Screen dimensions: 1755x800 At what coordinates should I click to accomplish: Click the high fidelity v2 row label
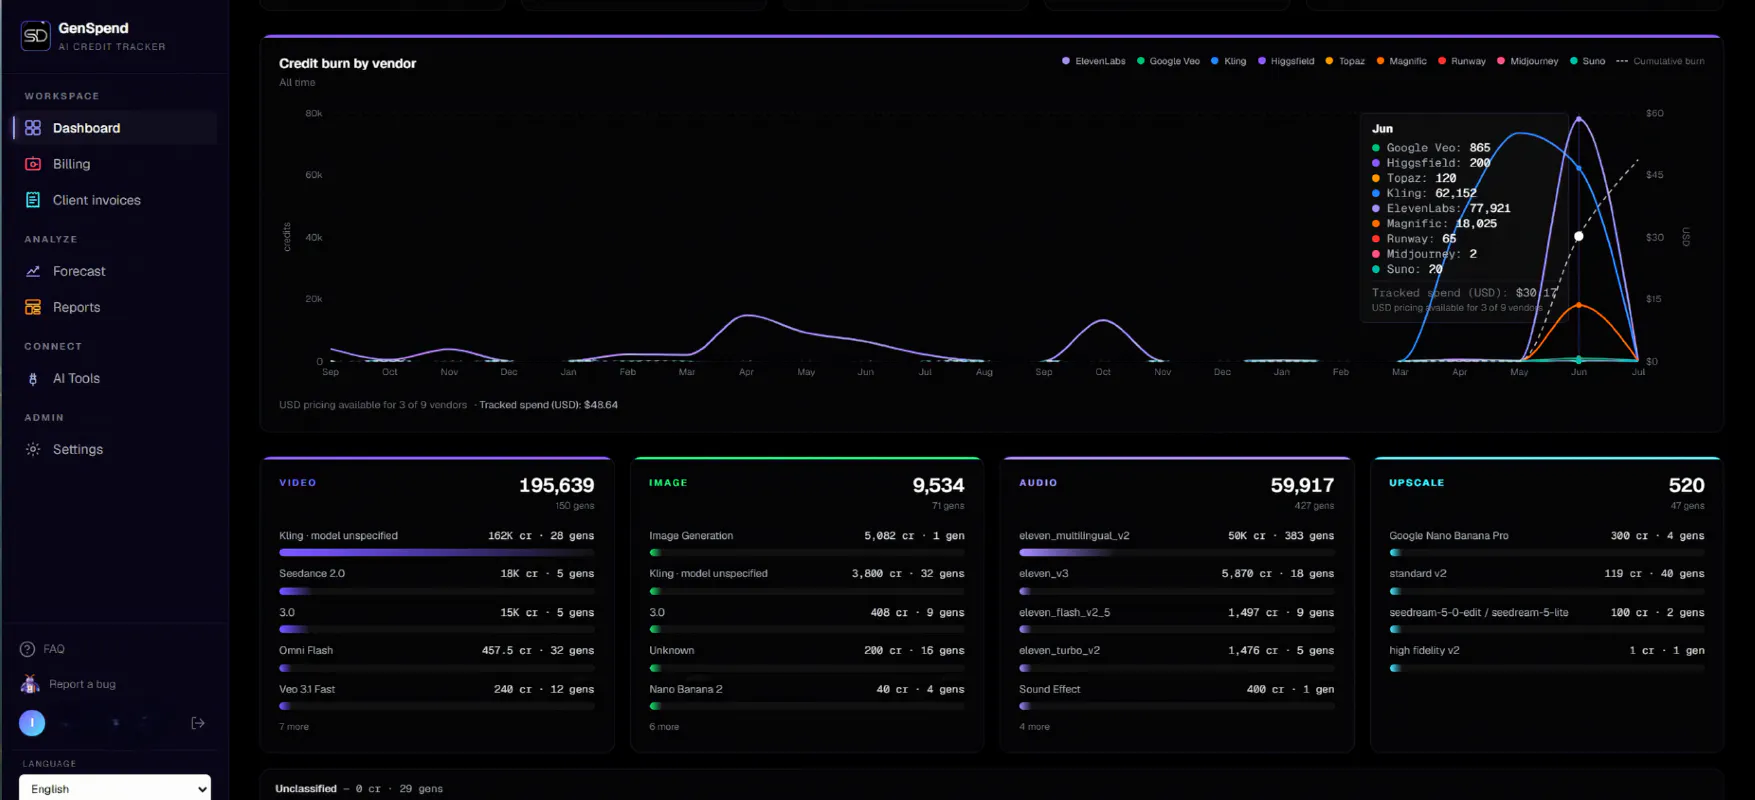(1424, 651)
